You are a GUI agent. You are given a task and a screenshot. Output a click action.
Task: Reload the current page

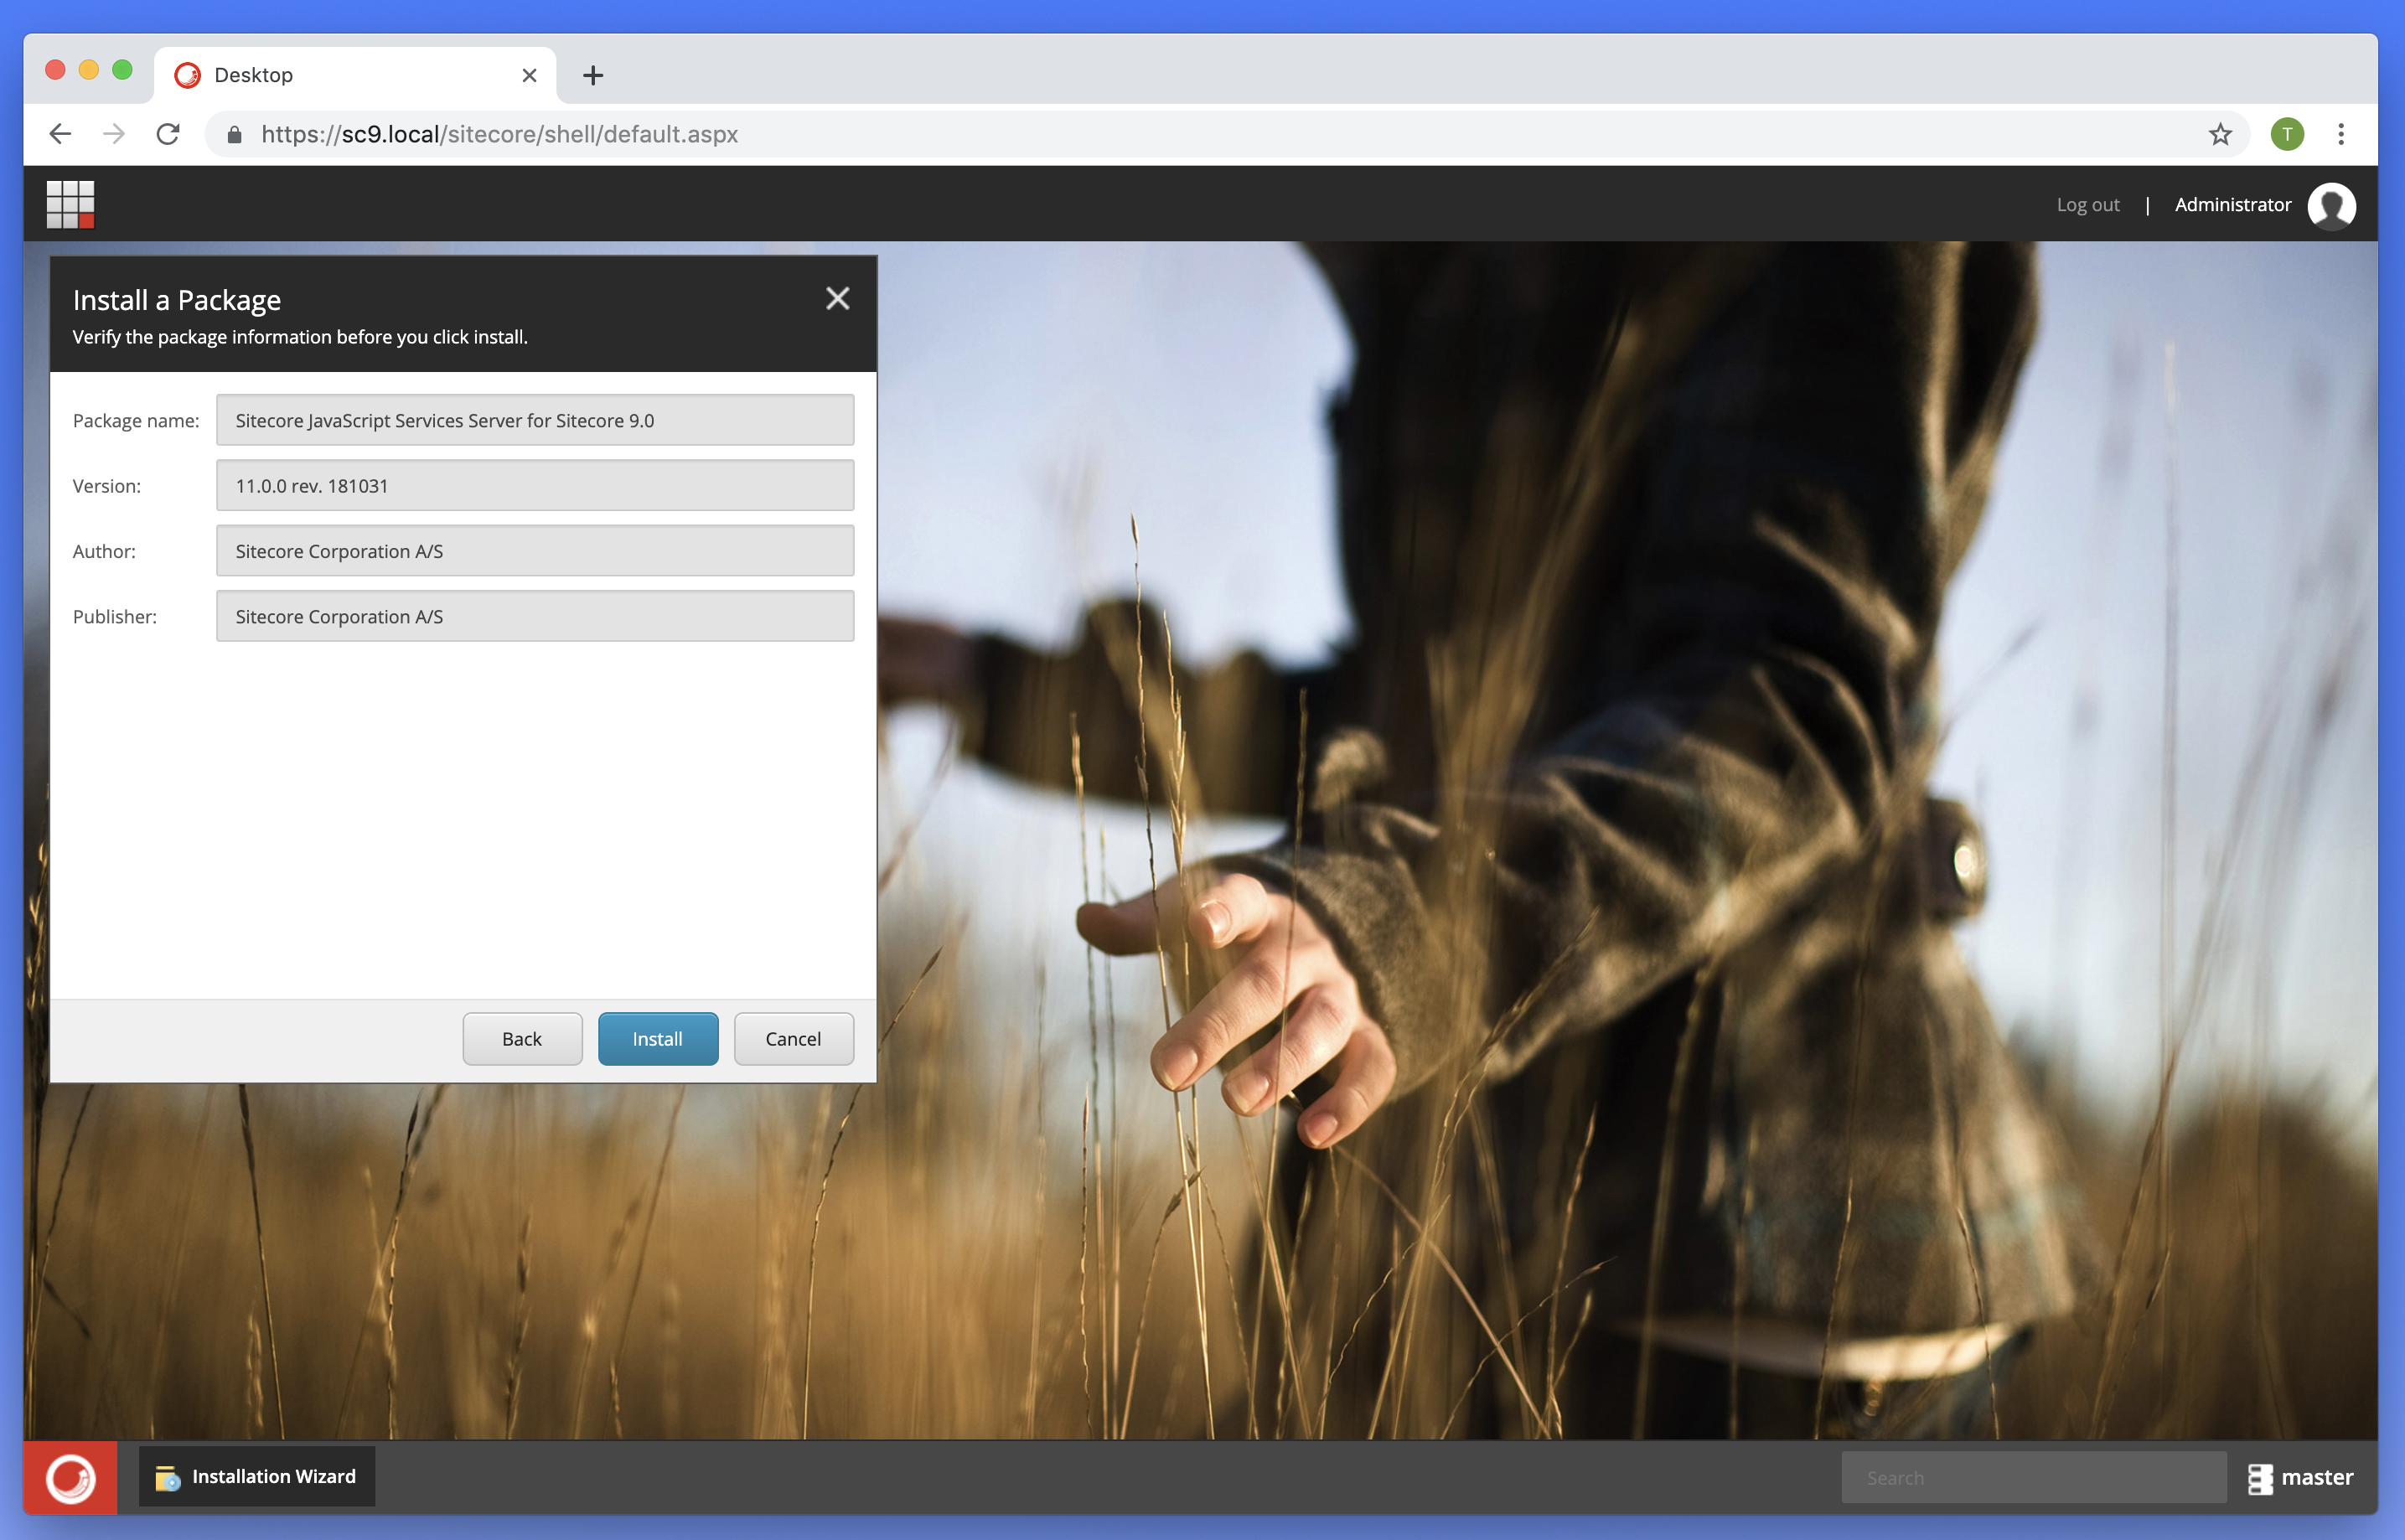point(167,133)
